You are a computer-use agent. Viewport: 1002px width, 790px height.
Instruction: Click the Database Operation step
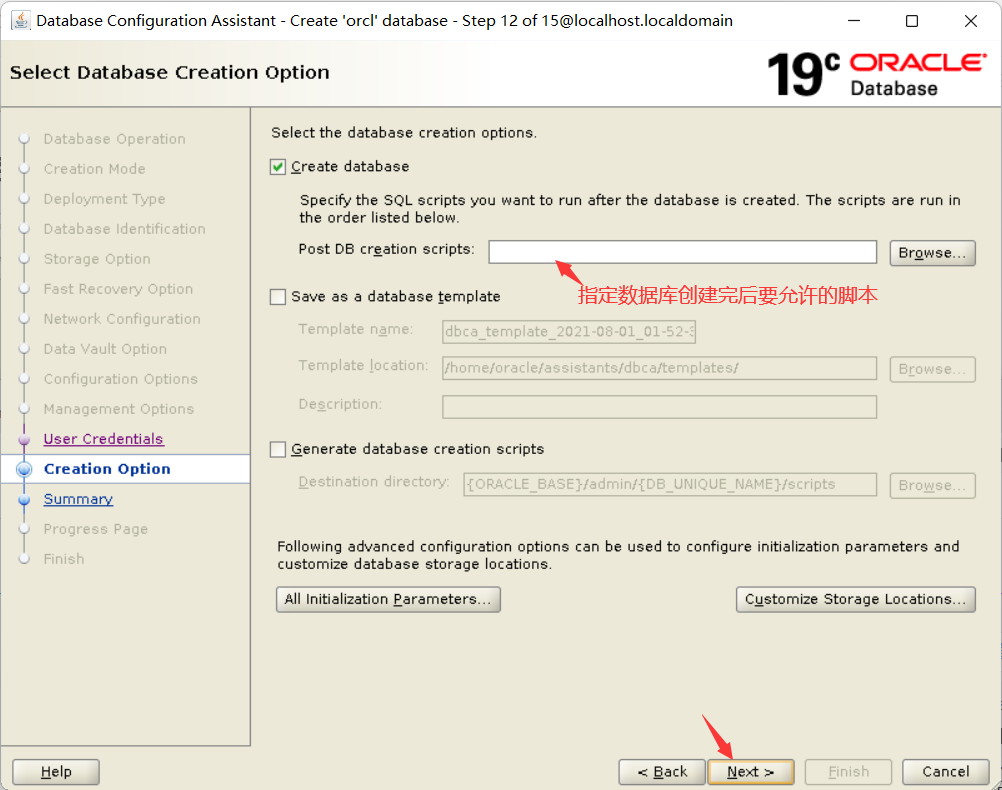pyautogui.click(x=114, y=139)
